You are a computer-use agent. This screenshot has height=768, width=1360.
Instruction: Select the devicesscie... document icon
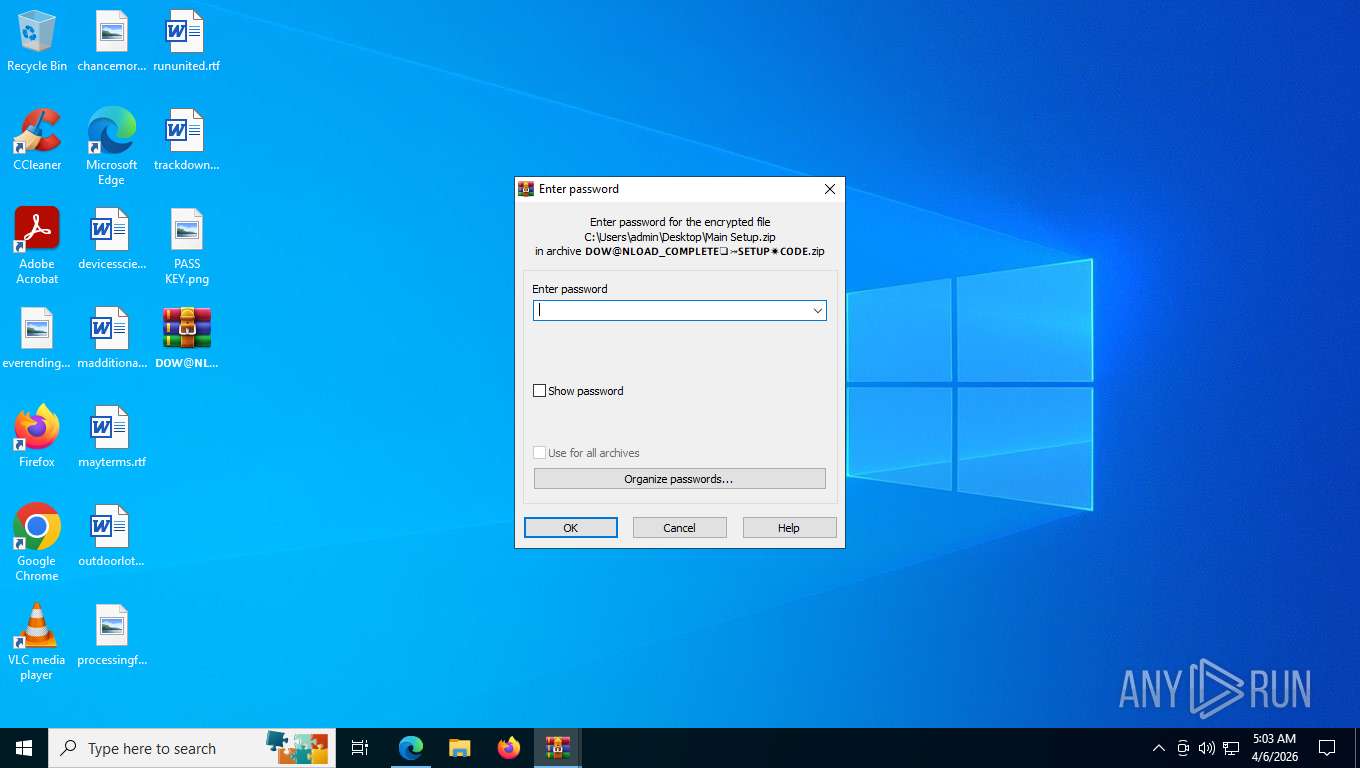click(x=112, y=239)
